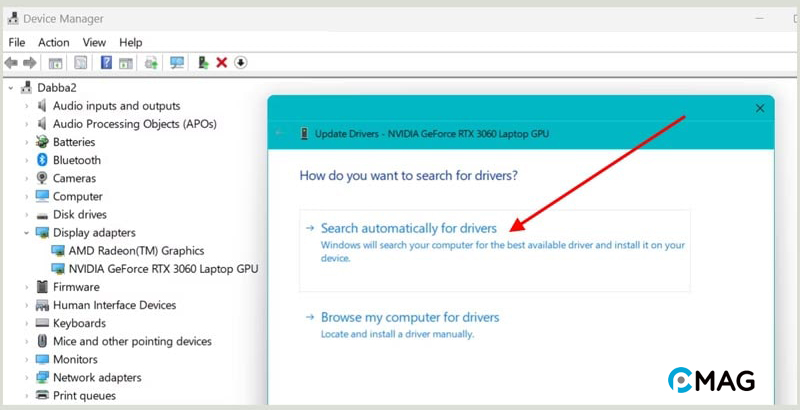Image resolution: width=800 pixels, height=410 pixels.
Task: Select the Bluetooth icon in device tree
Action: [x=42, y=160]
